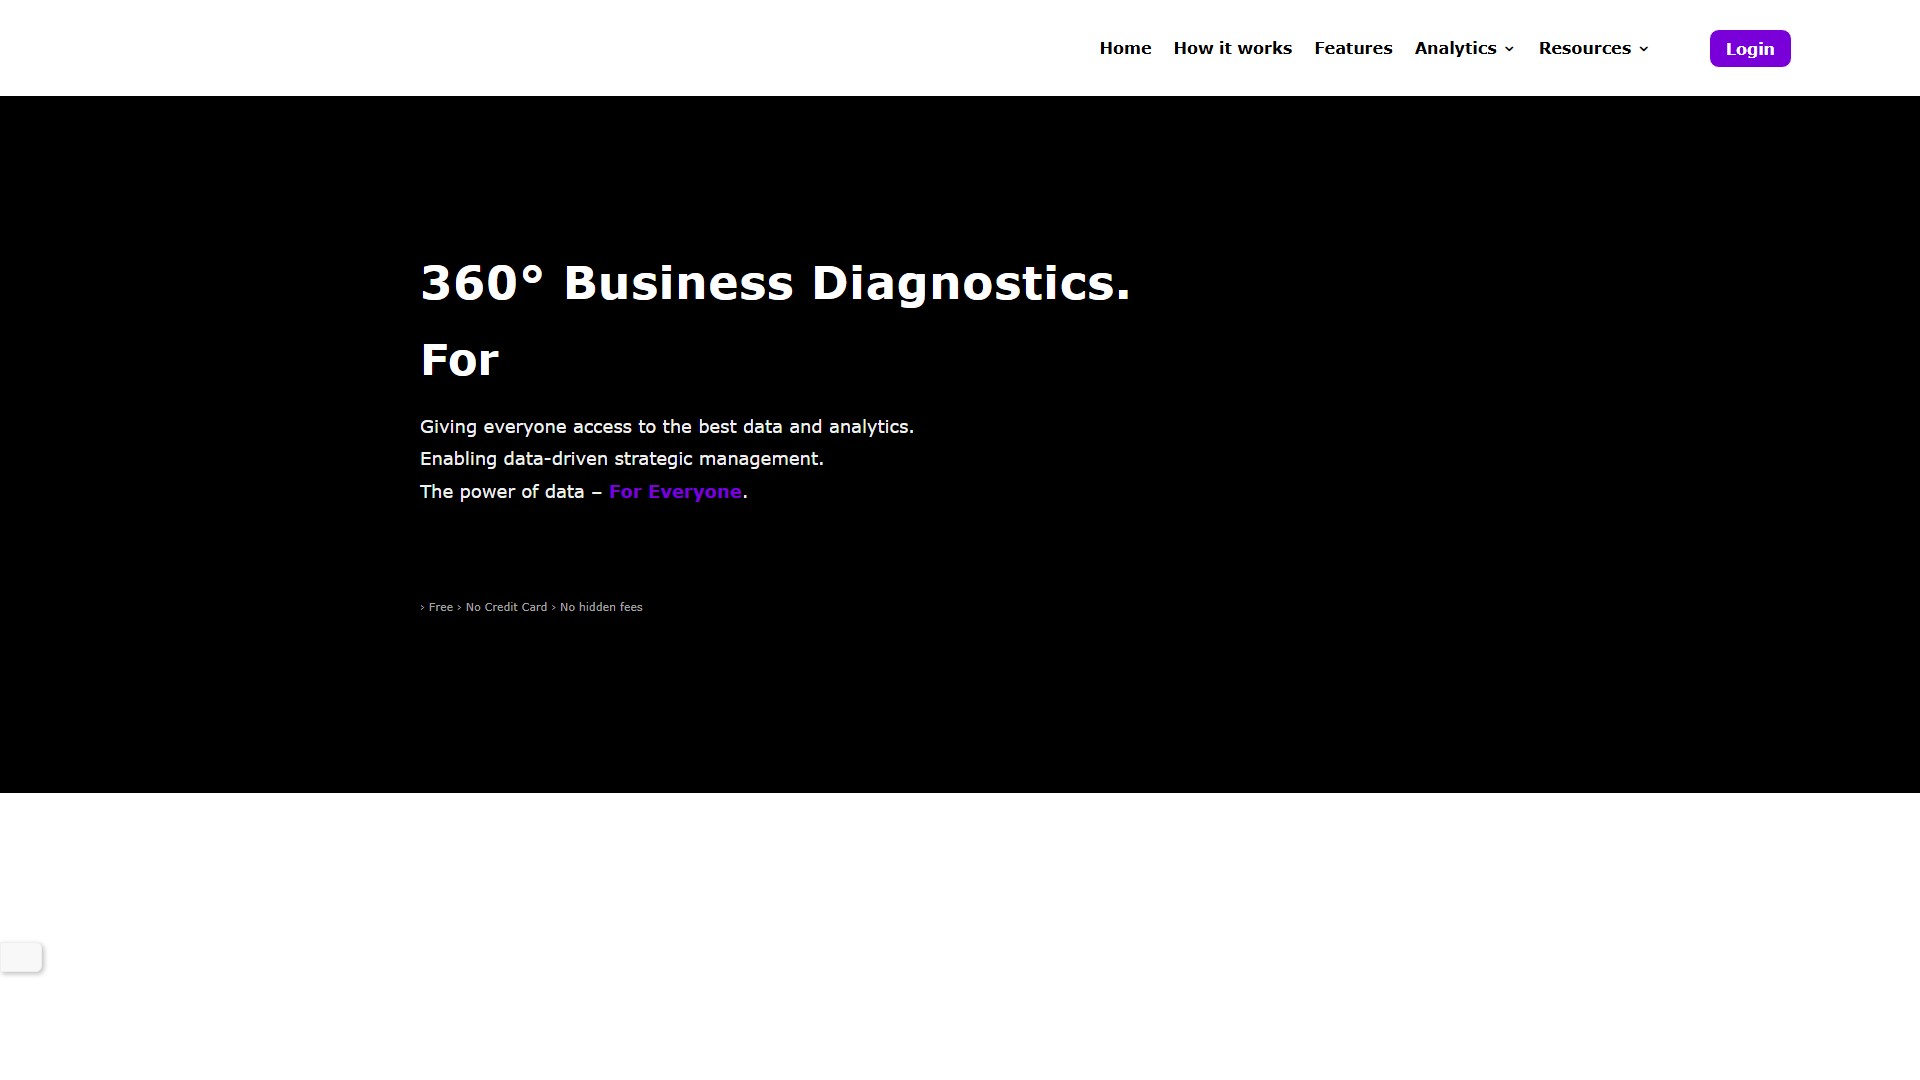Image resolution: width=1920 pixels, height=1080 pixels.
Task: Follow the purple "For Everyone" link
Action: point(675,492)
